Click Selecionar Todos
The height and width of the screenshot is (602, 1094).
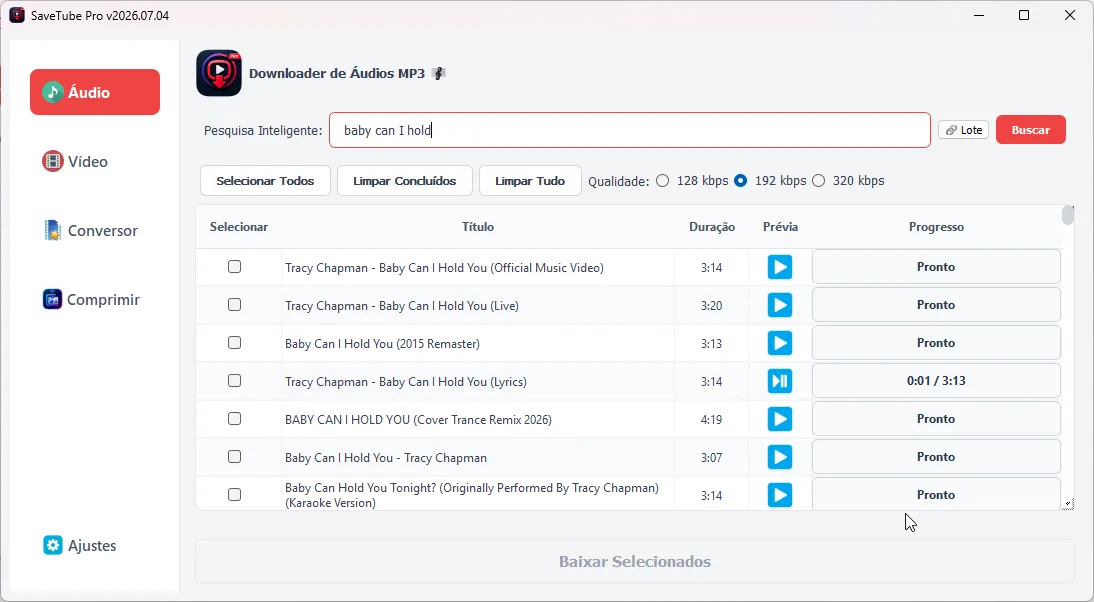click(265, 181)
